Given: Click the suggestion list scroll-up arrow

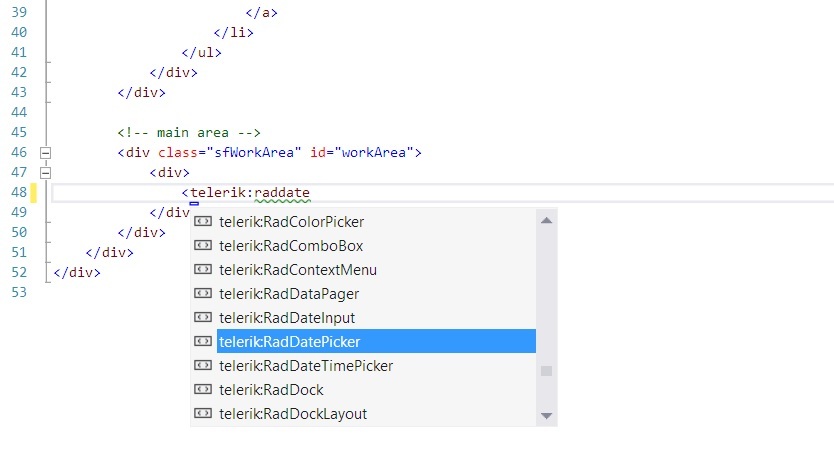Looking at the screenshot, I should click(x=546, y=220).
